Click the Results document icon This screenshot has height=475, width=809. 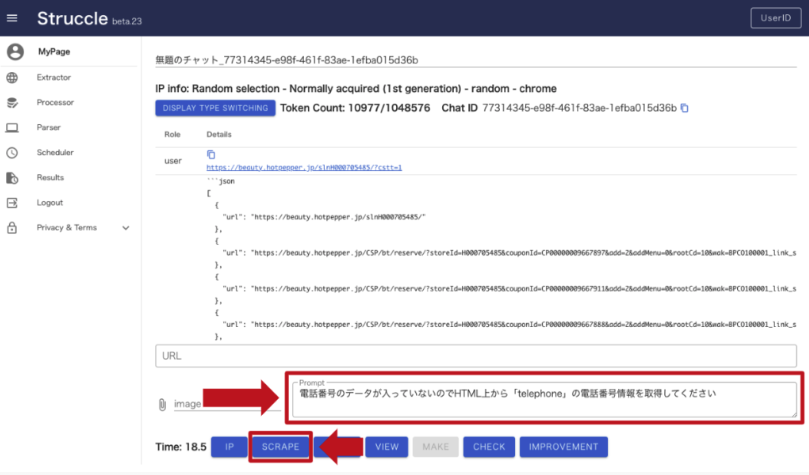tap(12, 178)
